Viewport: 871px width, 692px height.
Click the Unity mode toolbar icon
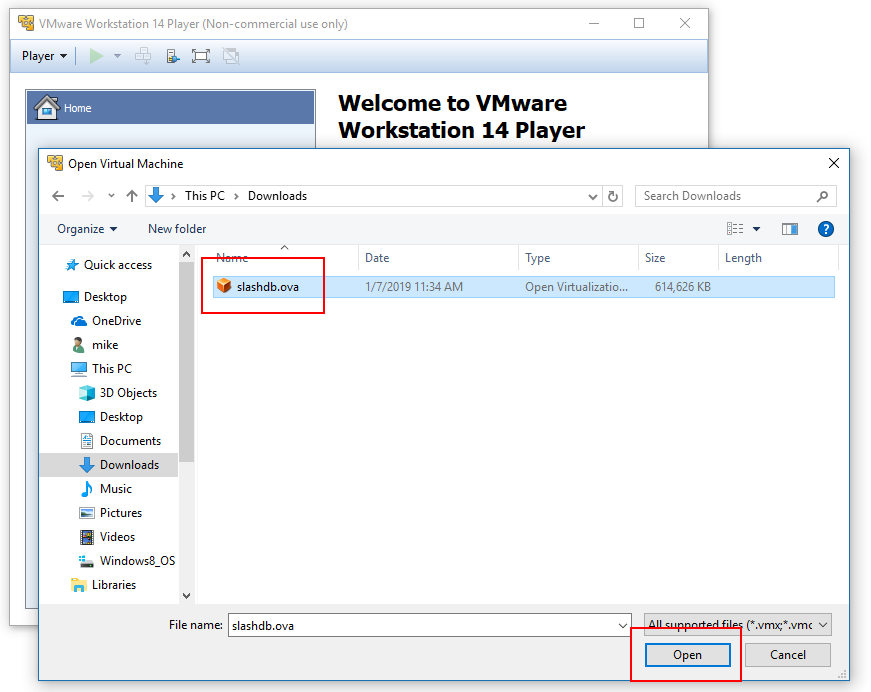(x=231, y=56)
